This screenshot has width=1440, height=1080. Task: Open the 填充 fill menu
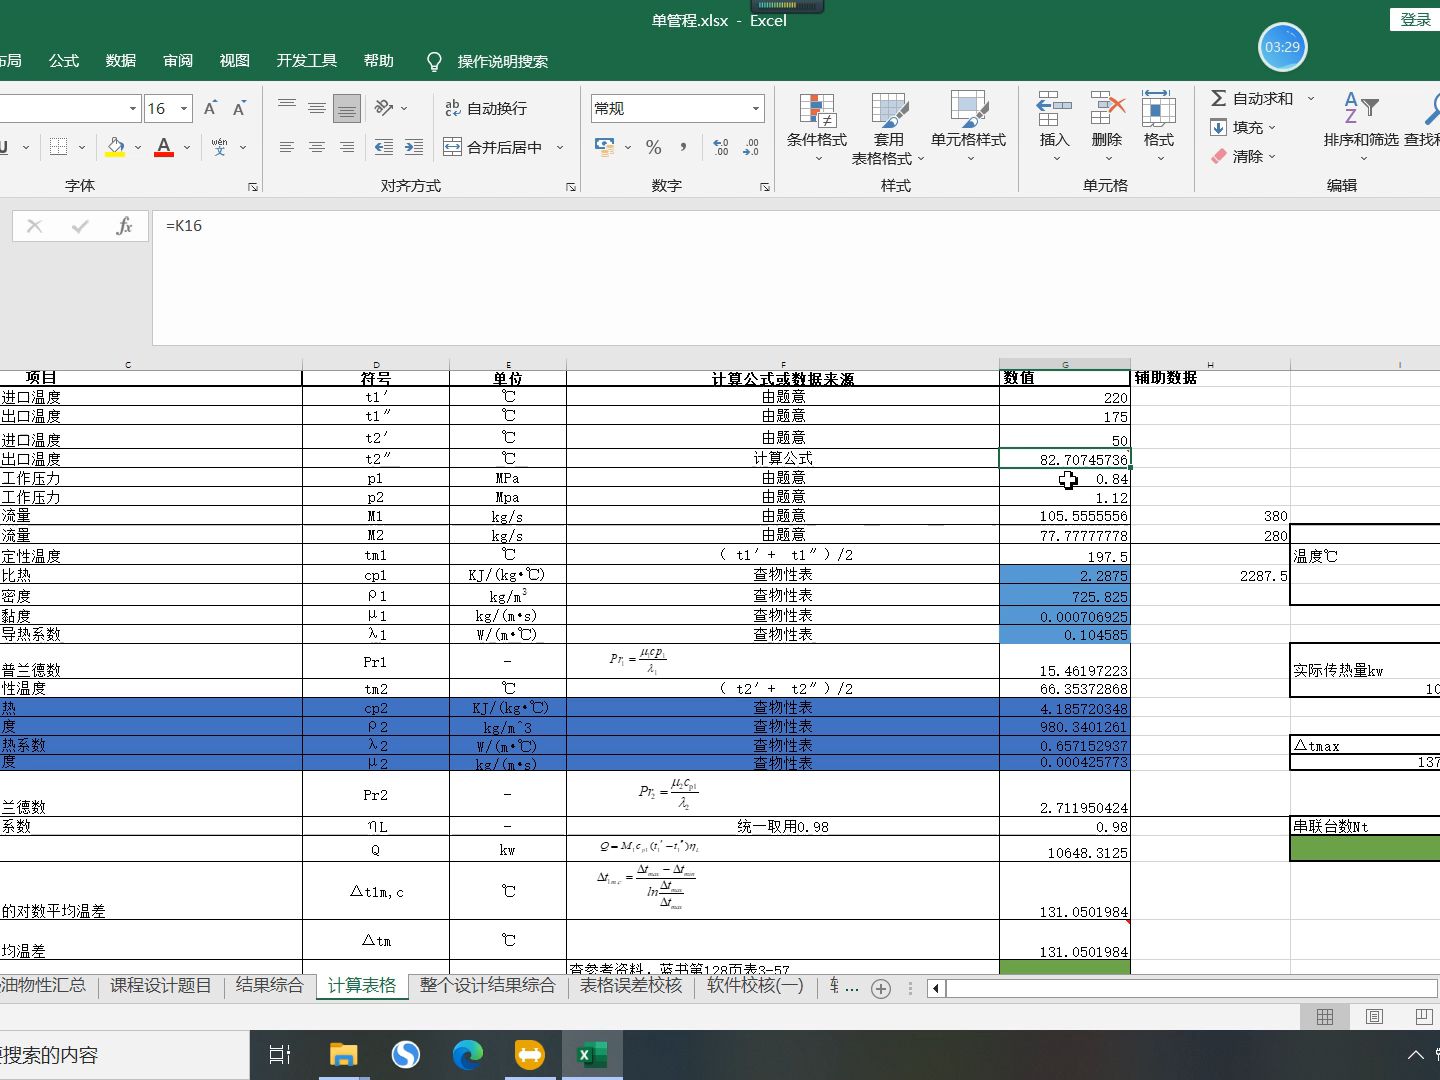[1243, 127]
